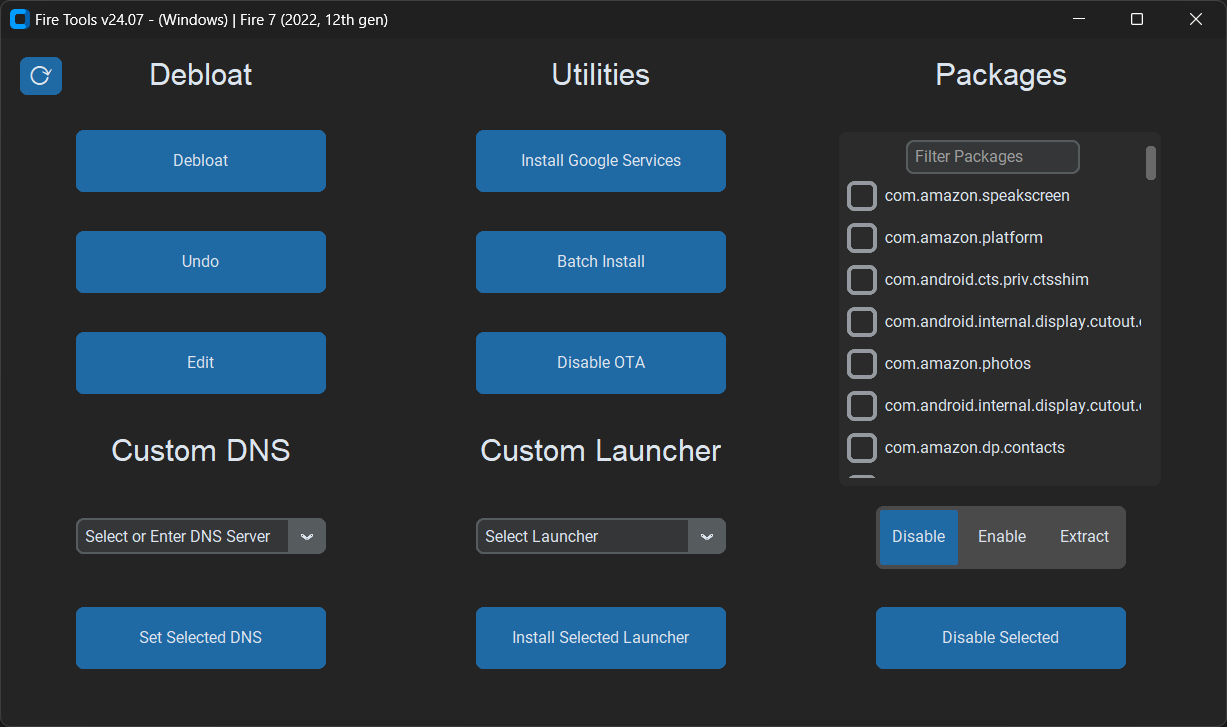Click the Debloat button
Screen dimensions: 1227x727
coord(201,161)
